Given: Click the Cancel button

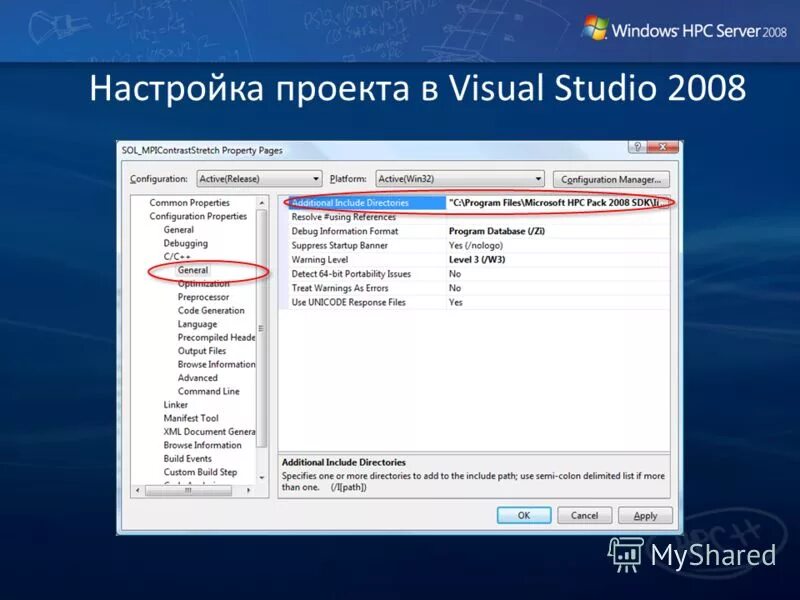Looking at the screenshot, I should point(584,515).
